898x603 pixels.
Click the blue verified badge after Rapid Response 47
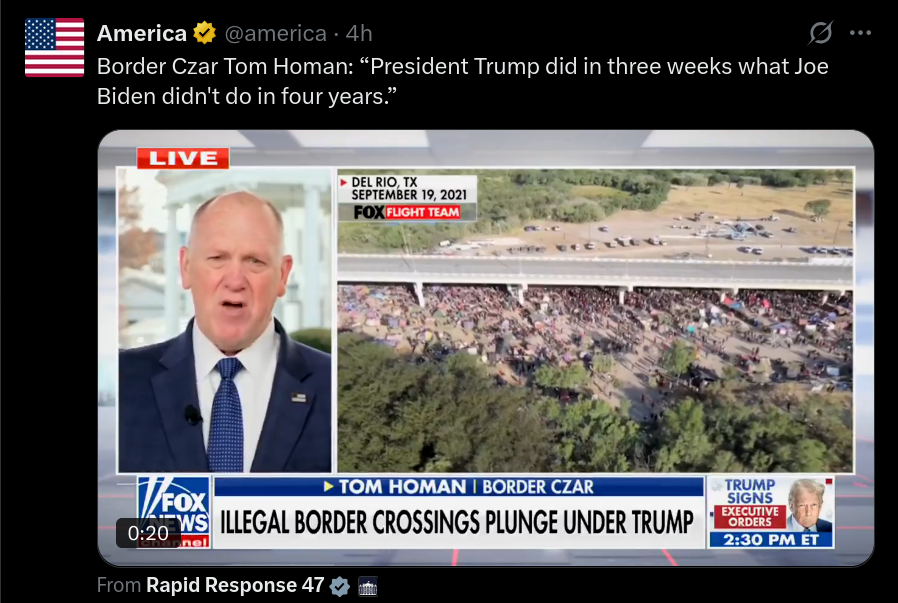coord(340,586)
